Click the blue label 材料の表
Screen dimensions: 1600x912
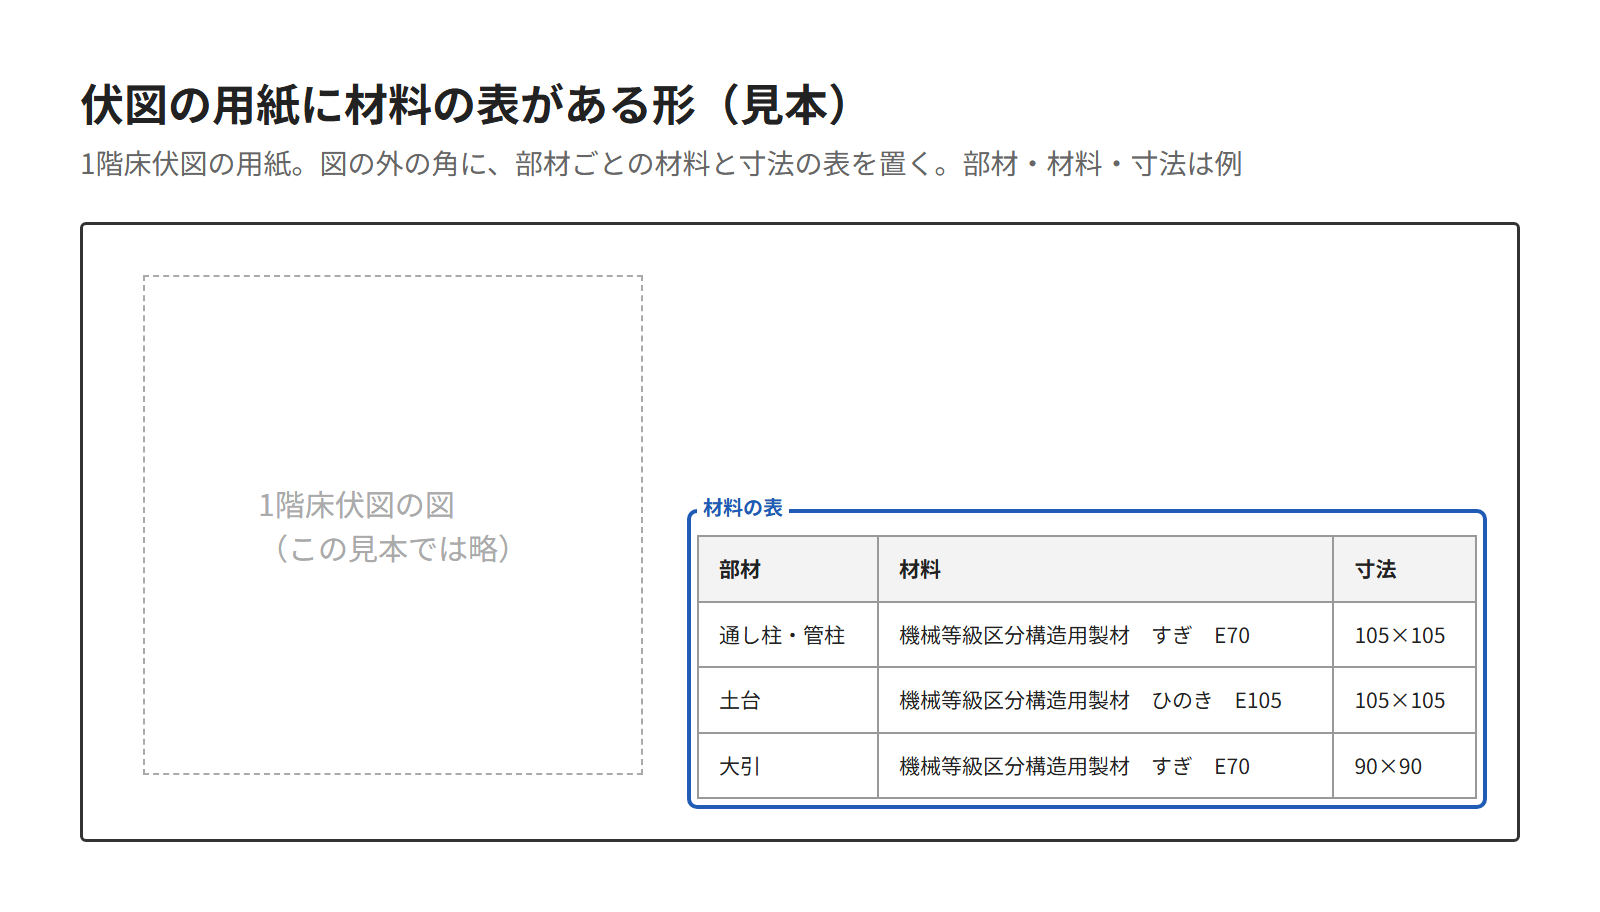(x=742, y=508)
